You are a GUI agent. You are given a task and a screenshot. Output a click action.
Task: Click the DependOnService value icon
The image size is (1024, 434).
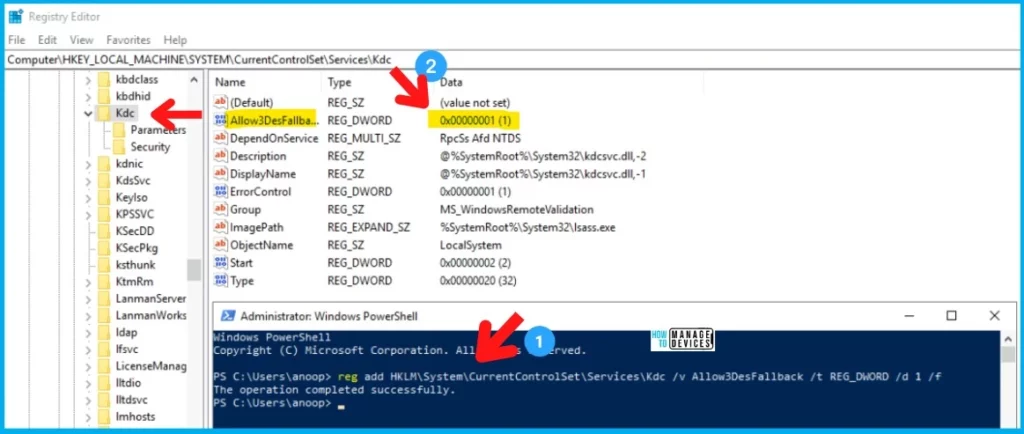pos(221,138)
